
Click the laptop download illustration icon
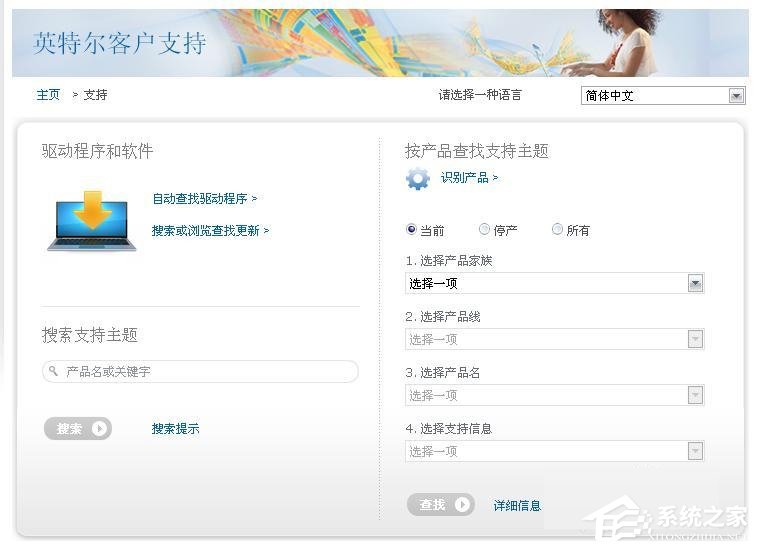(x=92, y=221)
